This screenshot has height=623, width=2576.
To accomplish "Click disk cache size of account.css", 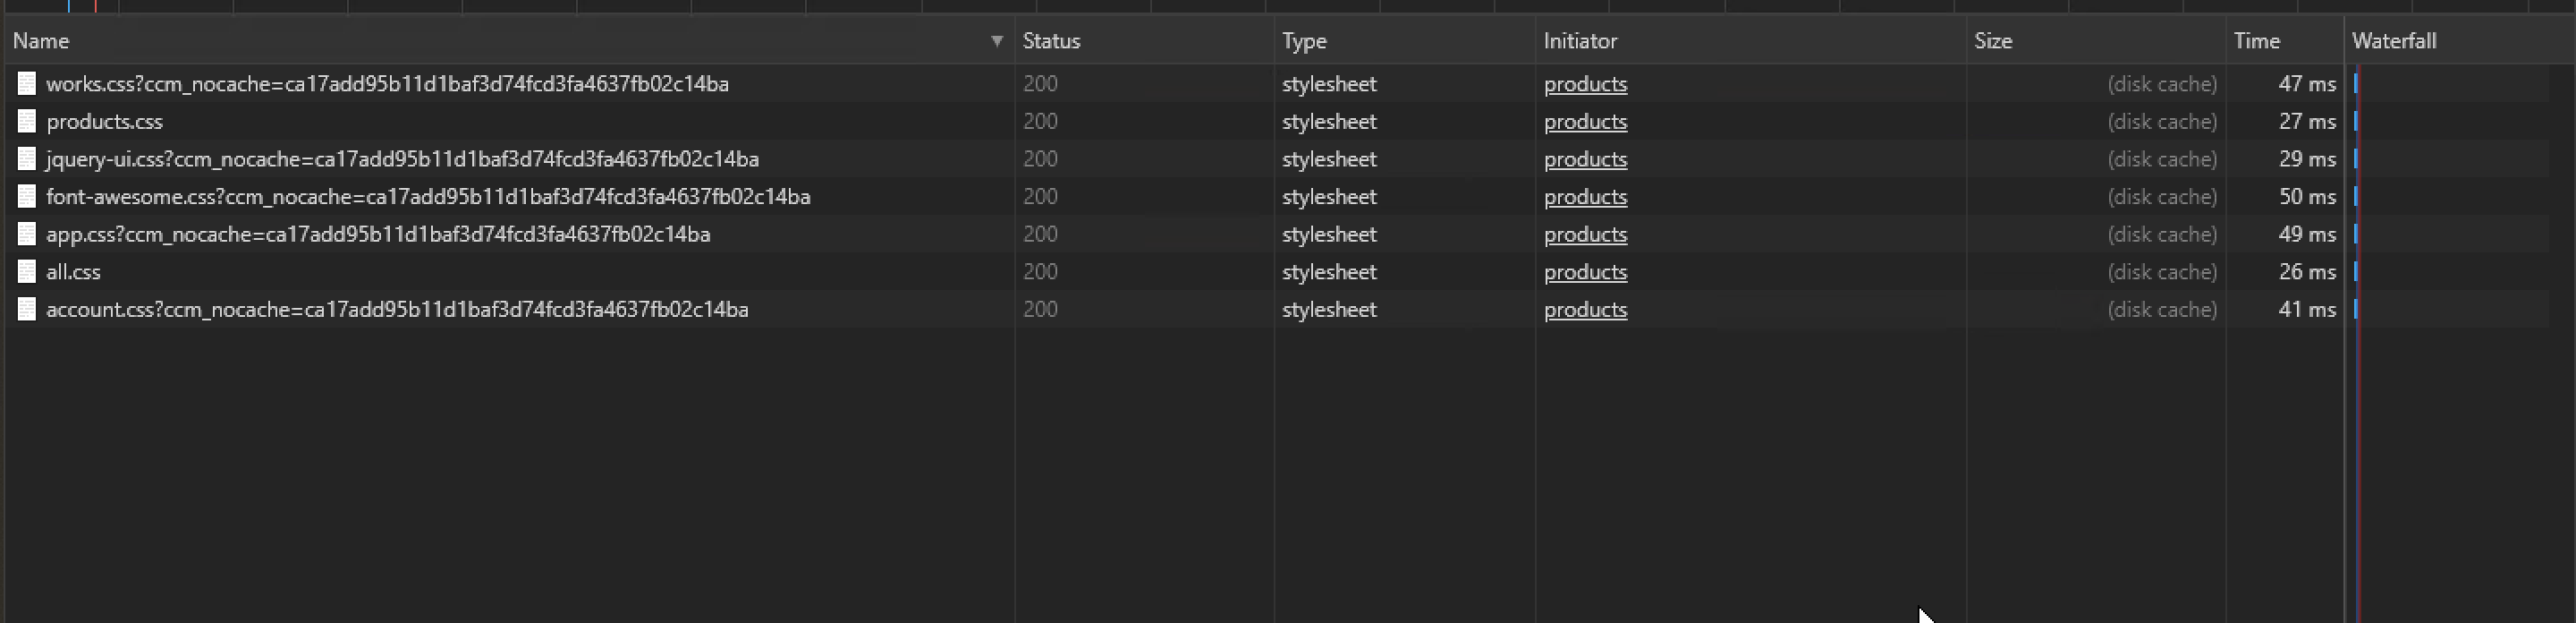I will (x=2162, y=309).
